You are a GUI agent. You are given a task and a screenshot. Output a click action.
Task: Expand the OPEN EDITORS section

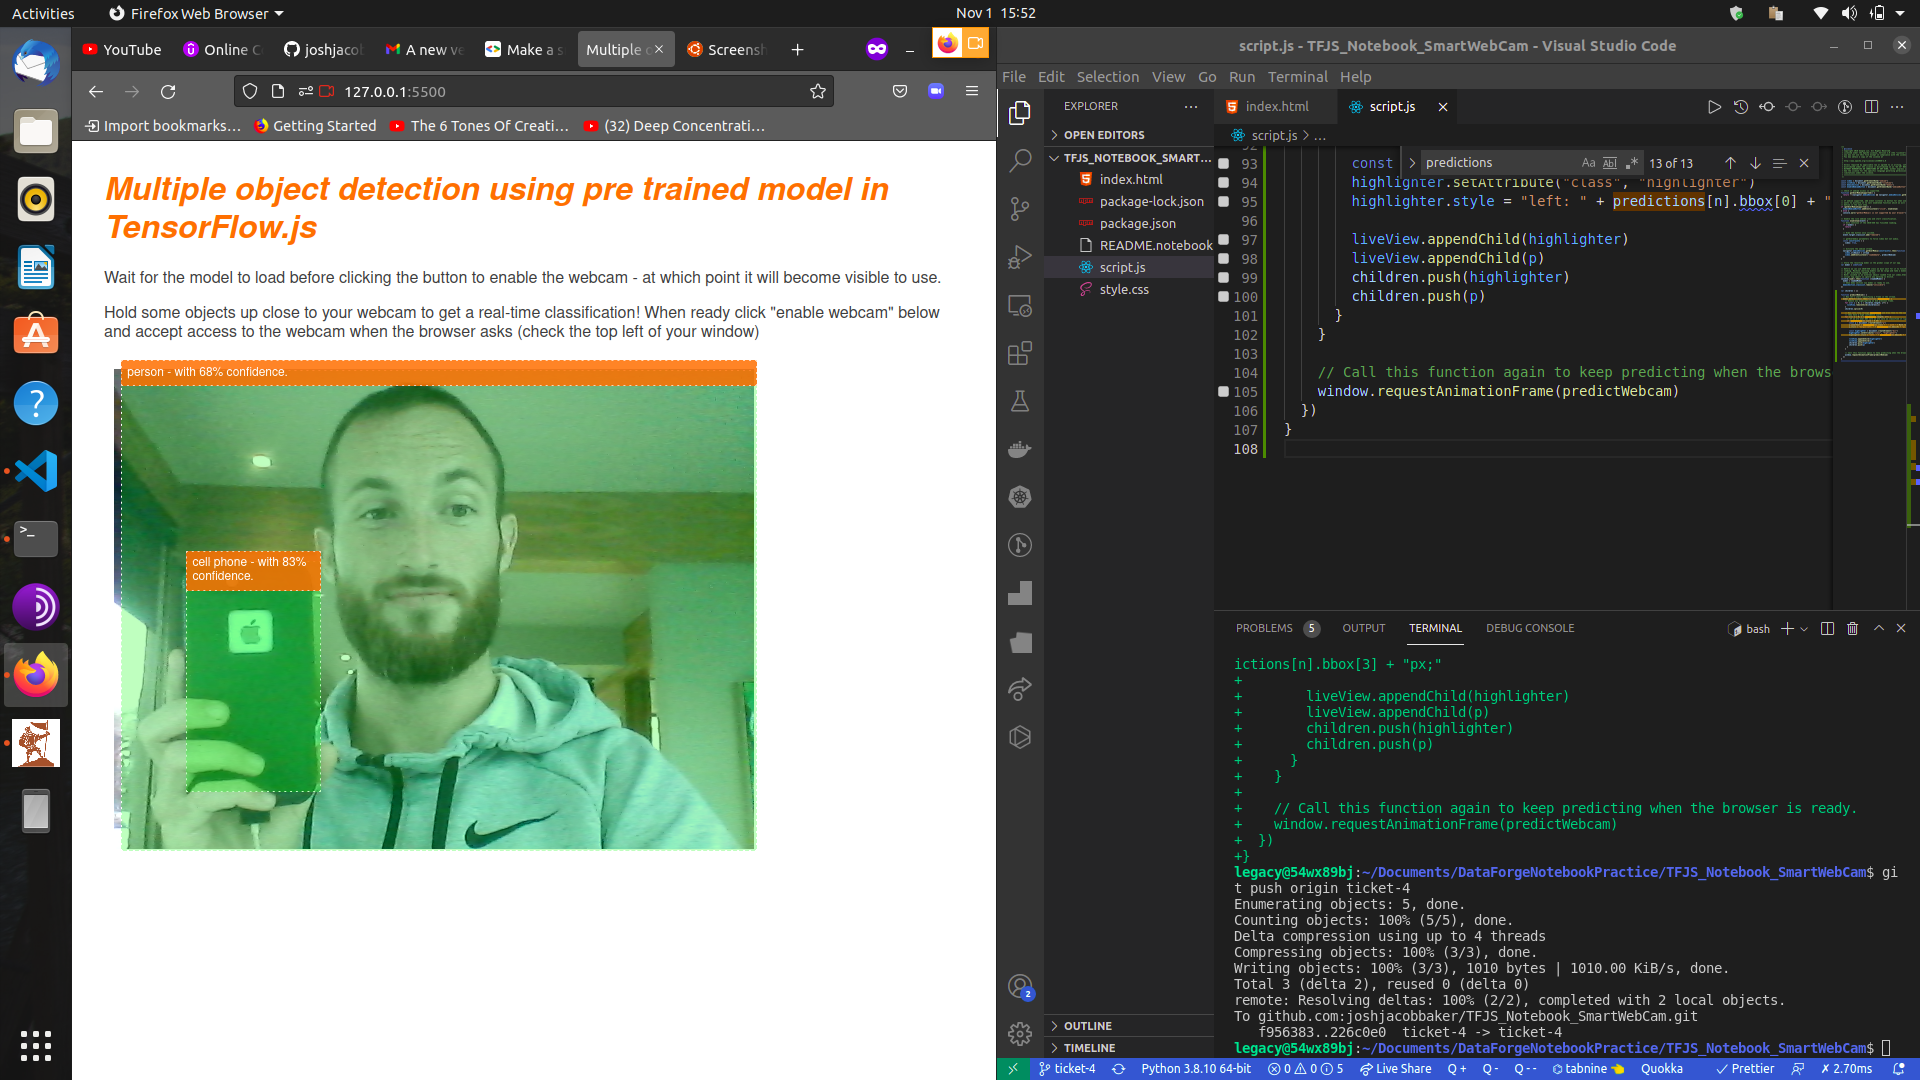pos(1104,135)
